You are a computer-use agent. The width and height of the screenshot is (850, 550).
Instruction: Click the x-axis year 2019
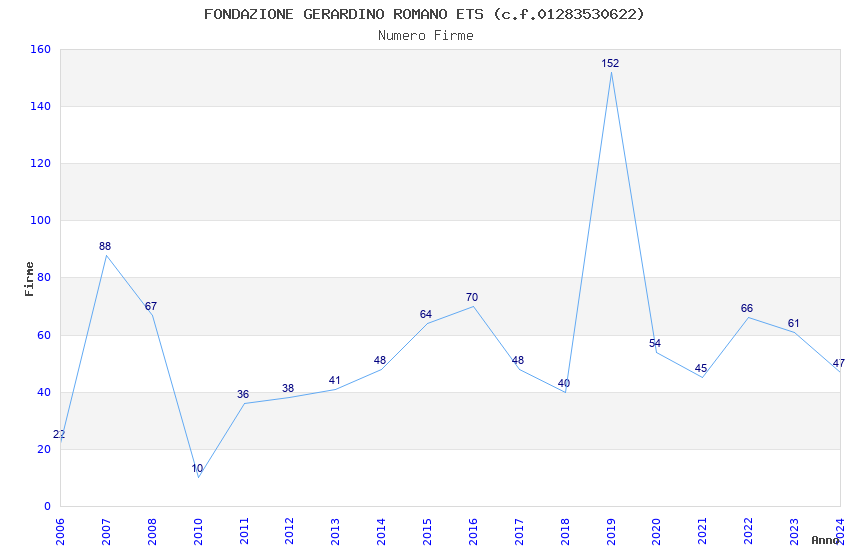[611, 531]
